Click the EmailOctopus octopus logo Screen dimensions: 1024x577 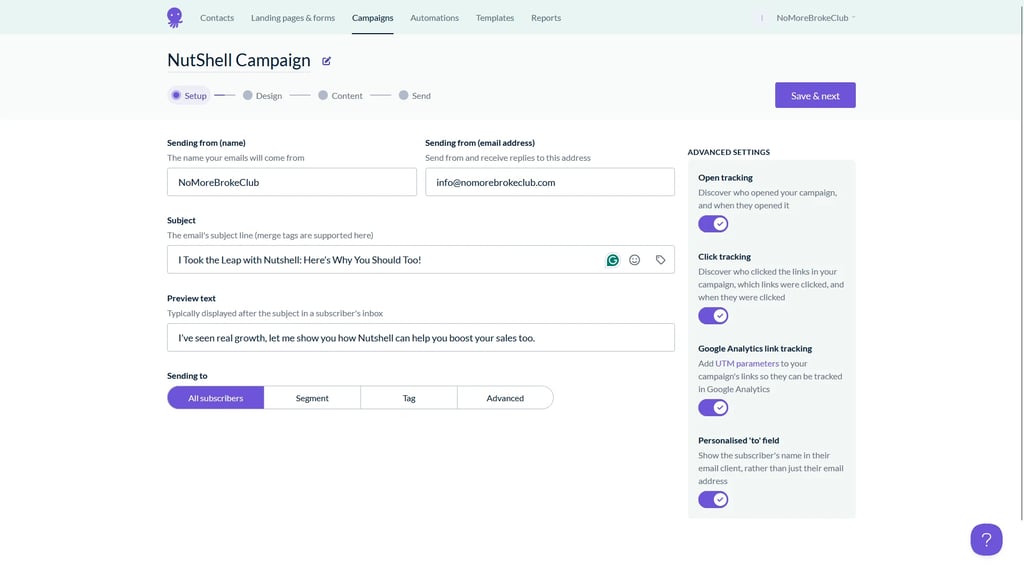click(175, 17)
